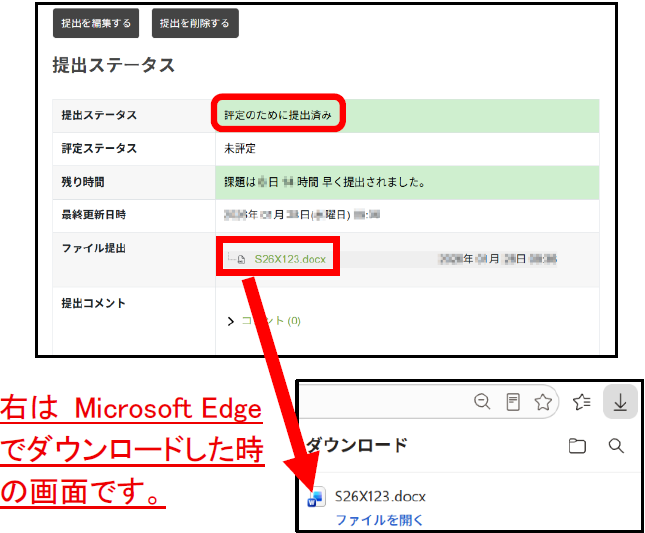Click the ダウンロード panel title
The image size is (645, 533).
pos(357,445)
